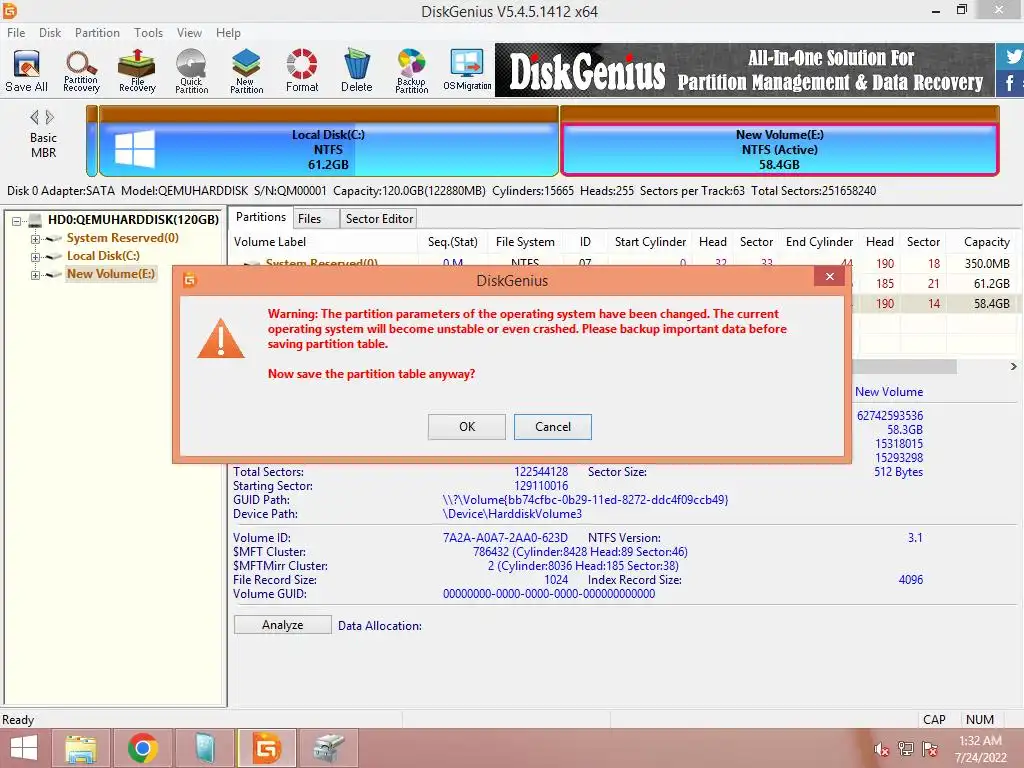The width and height of the screenshot is (1024, 768).
Task: Go to the next disk arrow
Action: coord(50,118)
